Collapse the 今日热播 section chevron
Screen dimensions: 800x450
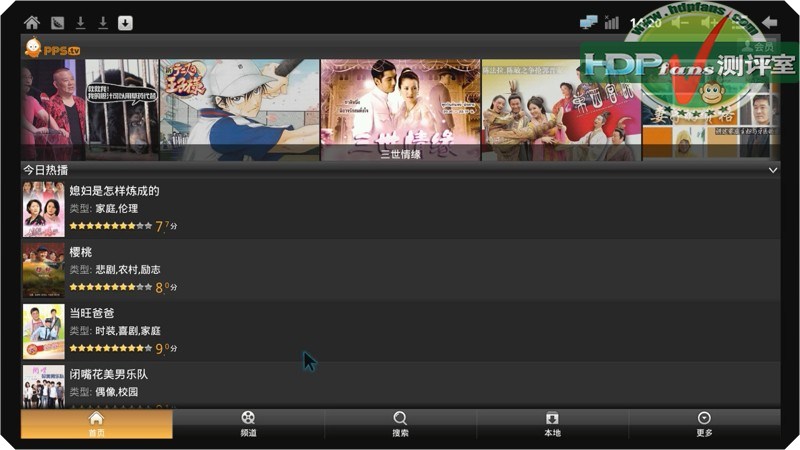click(773, 170)
